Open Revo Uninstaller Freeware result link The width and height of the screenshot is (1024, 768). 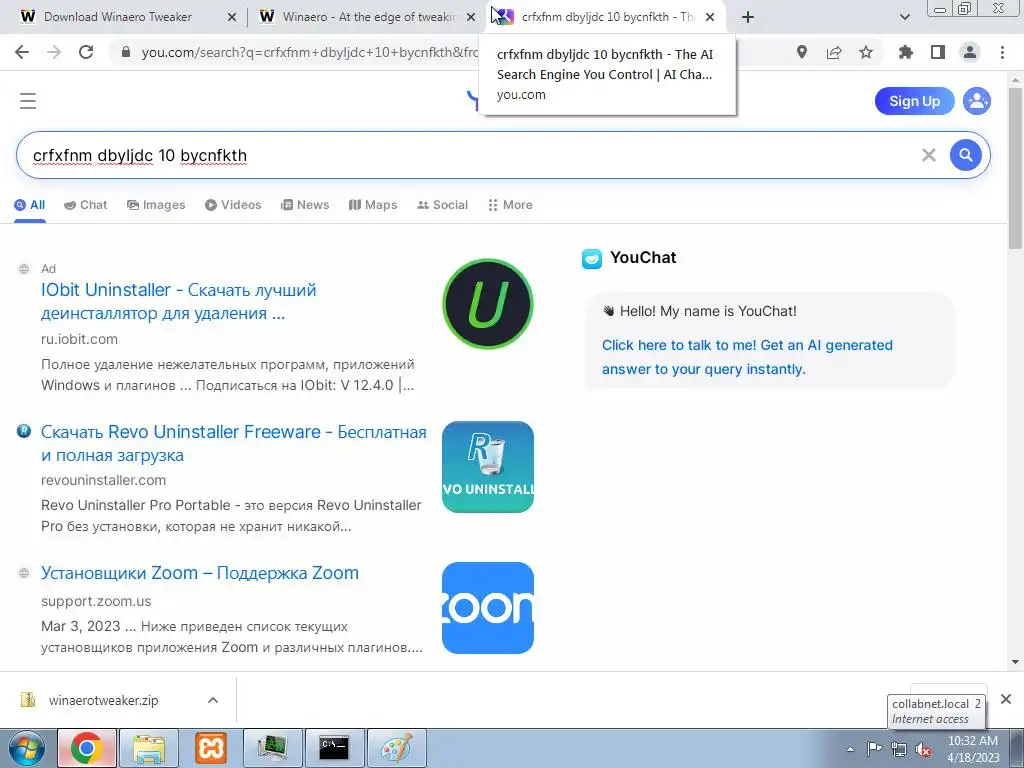pos(234,443)
